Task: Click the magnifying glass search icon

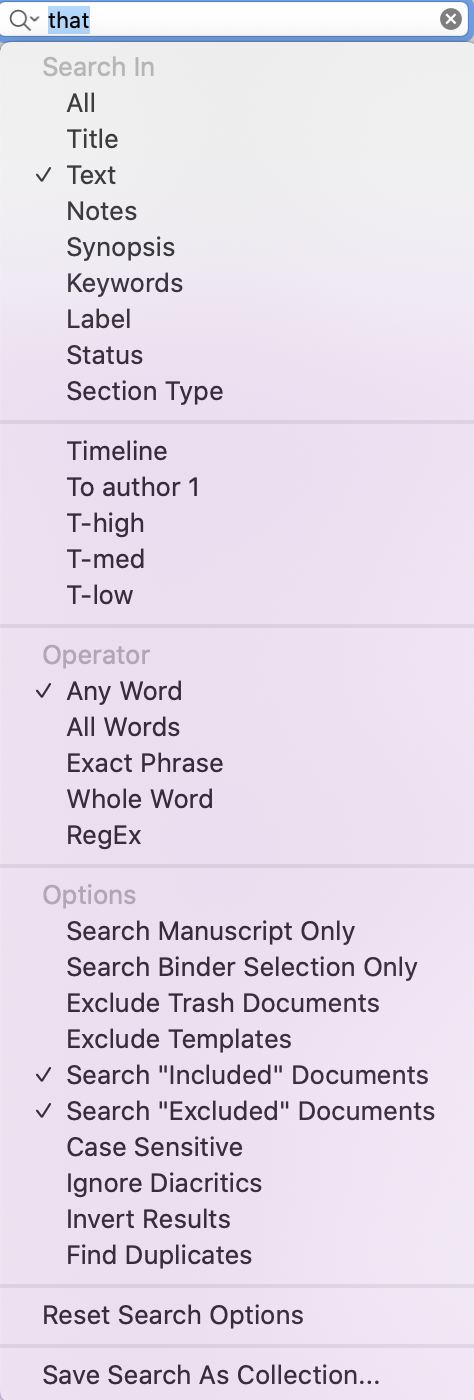Action: click(x=19, y=19)
